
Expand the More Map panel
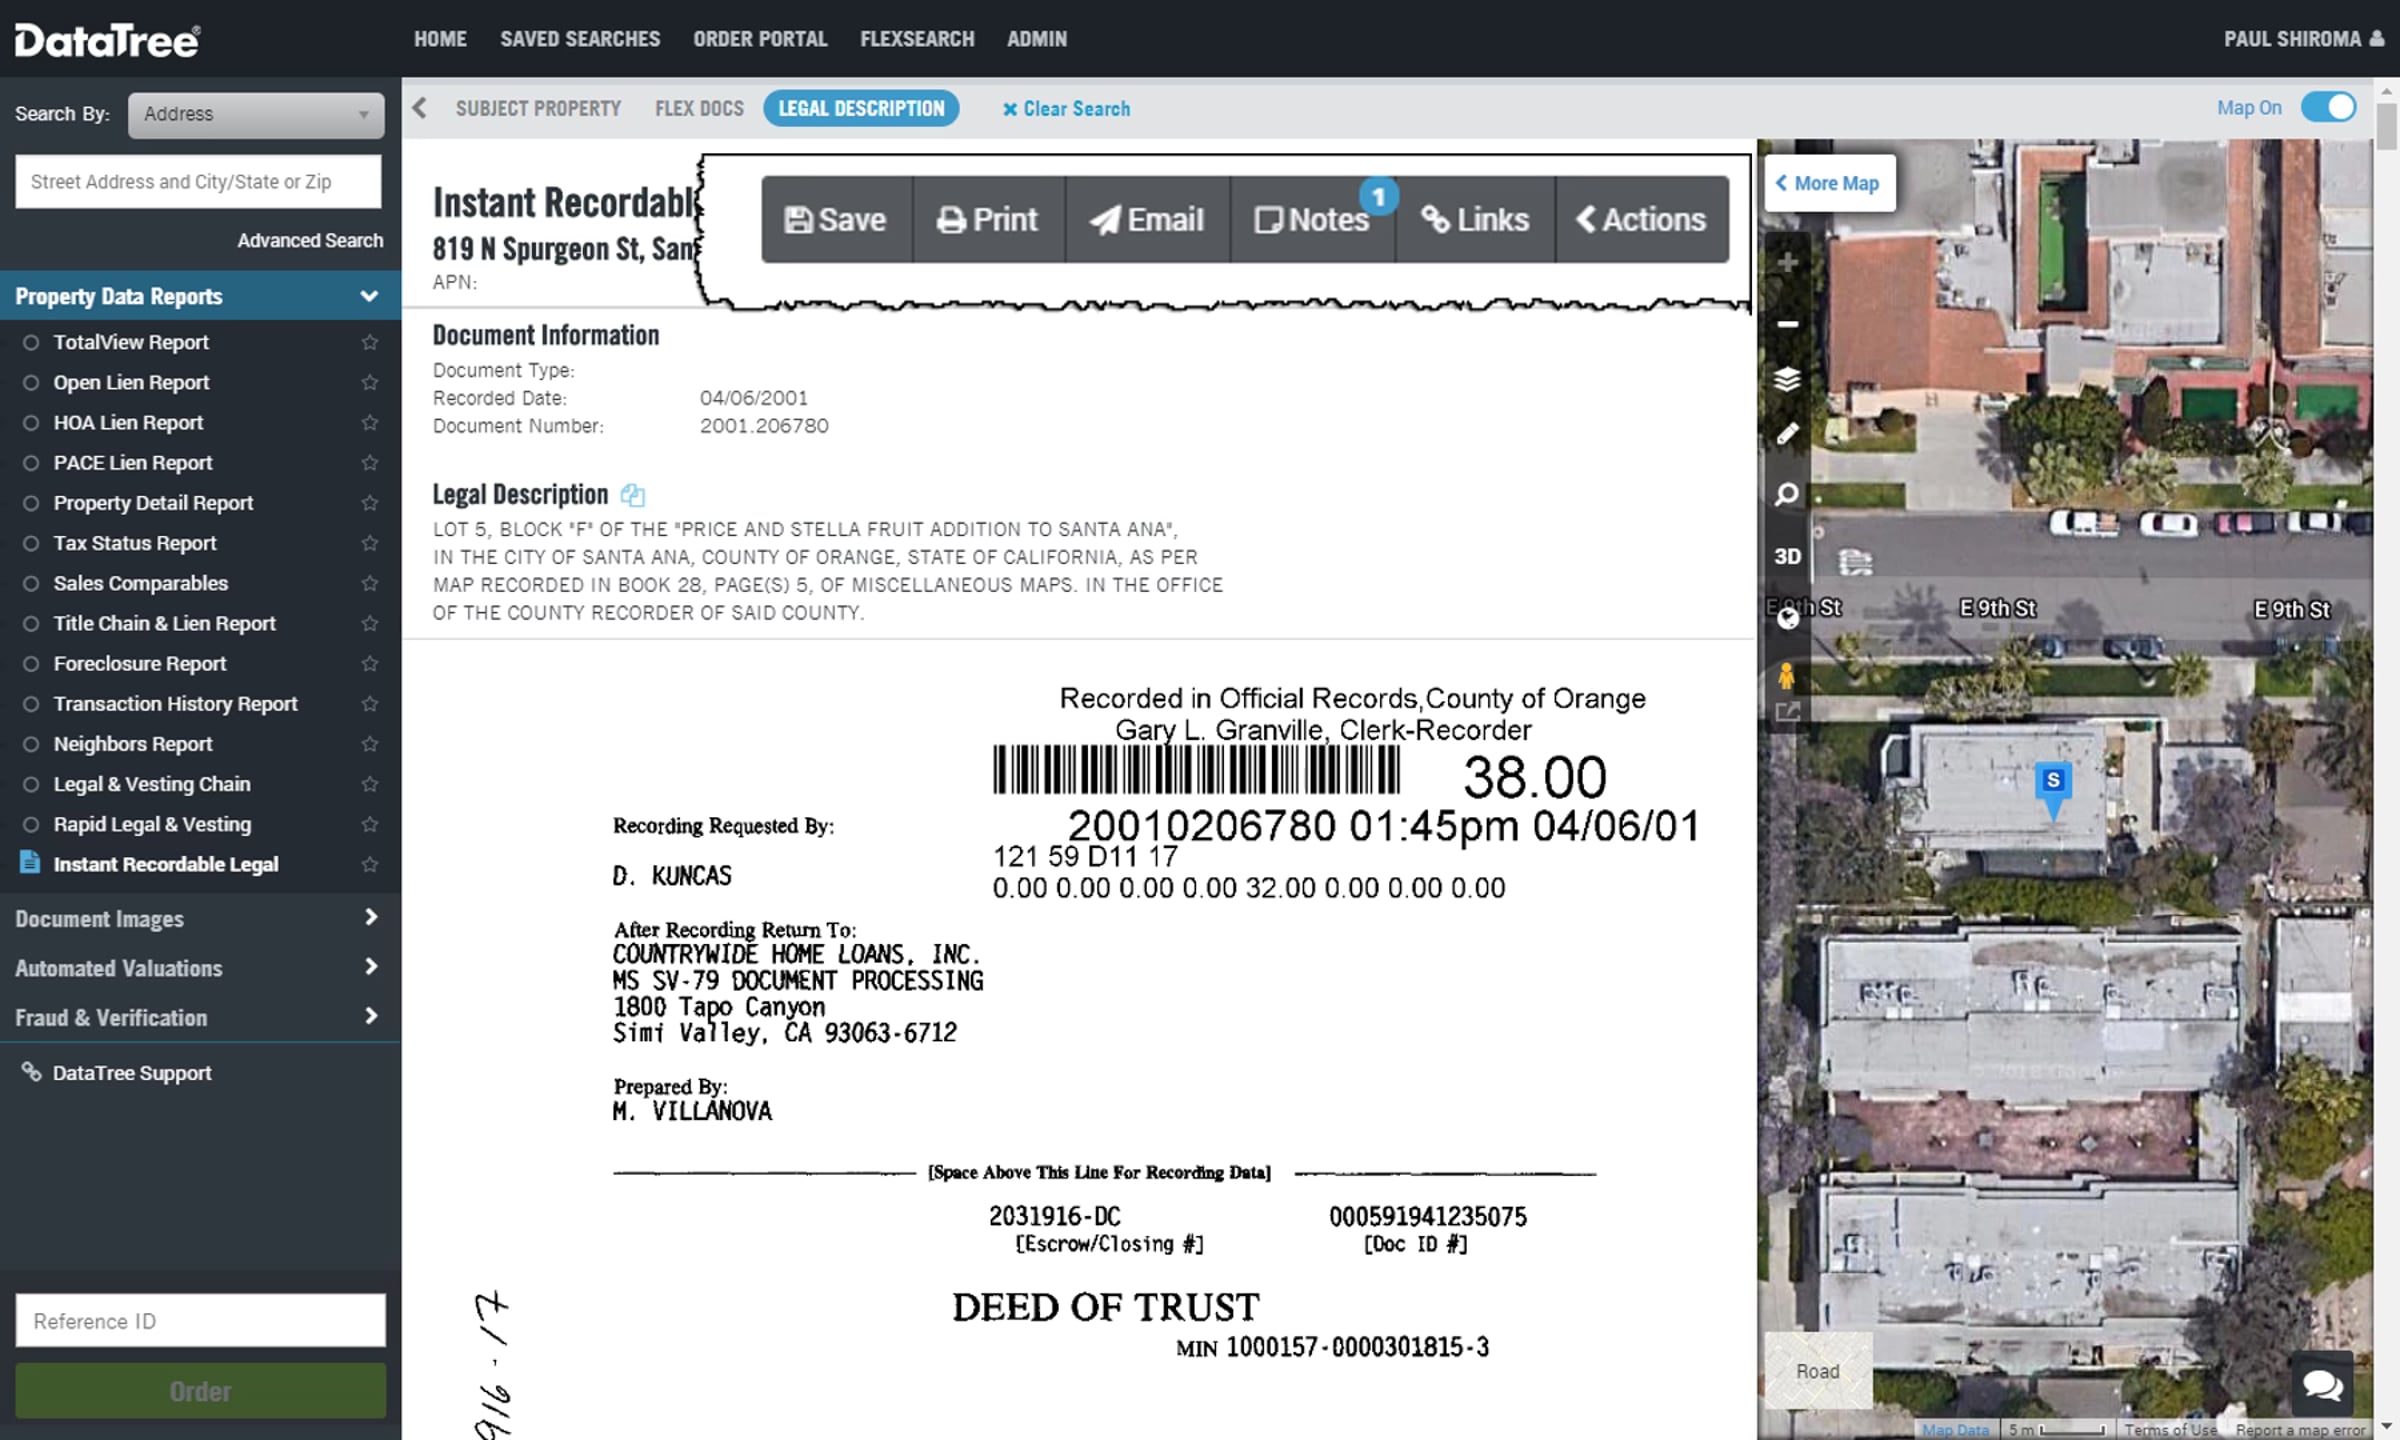[1829, 183]
